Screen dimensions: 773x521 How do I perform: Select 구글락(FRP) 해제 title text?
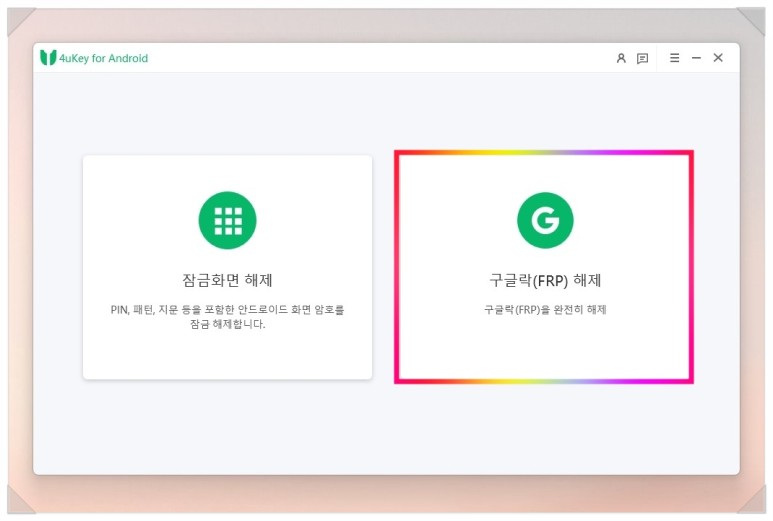click(x=545, y=280)
